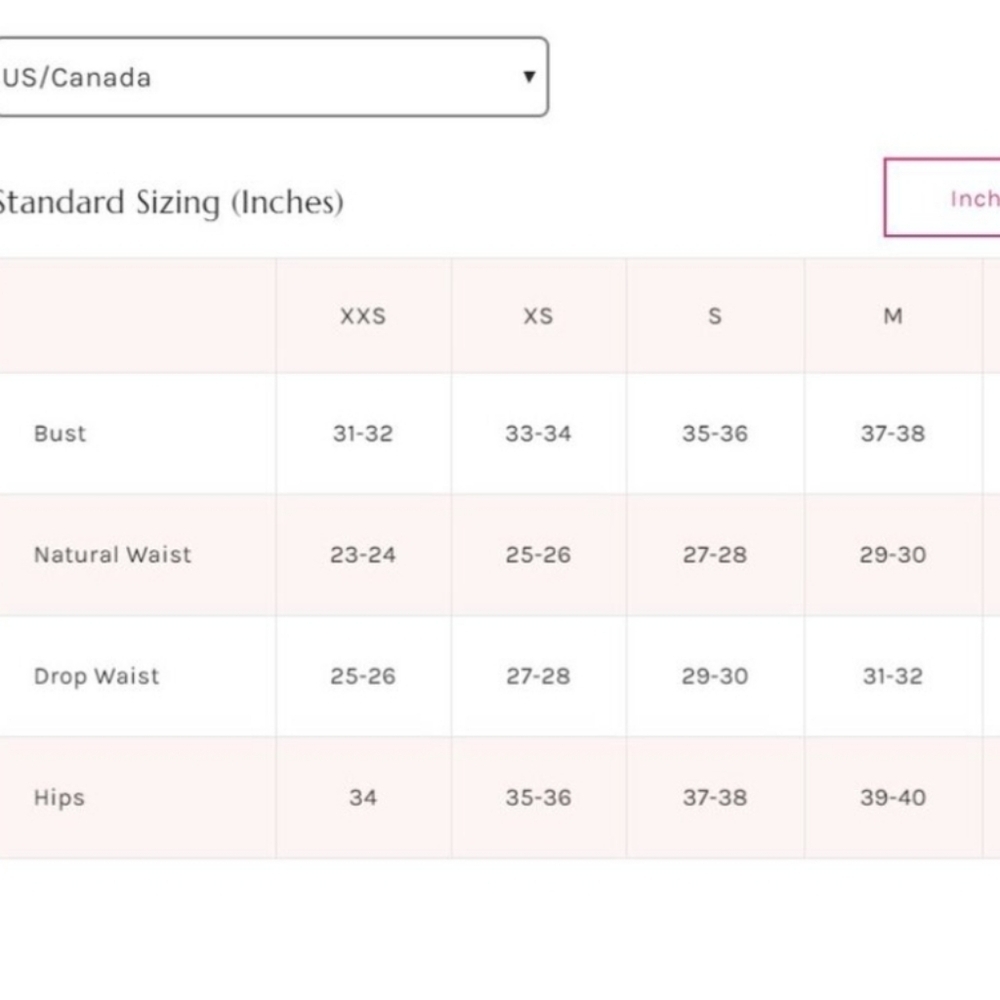Screen dimensions: 1000x1000
Task: Click the M bust value 37-38
Action: (x=893, y=434)
